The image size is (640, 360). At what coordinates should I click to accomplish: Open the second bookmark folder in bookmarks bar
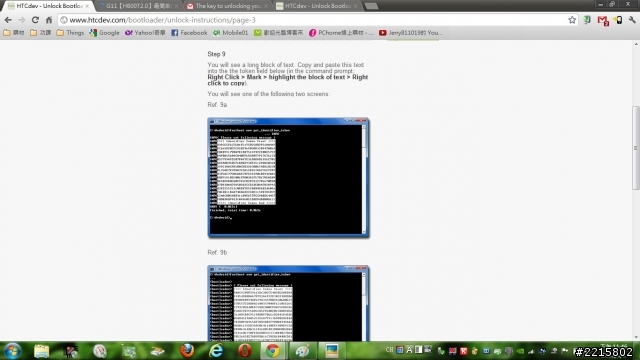(x=40, y=33)
